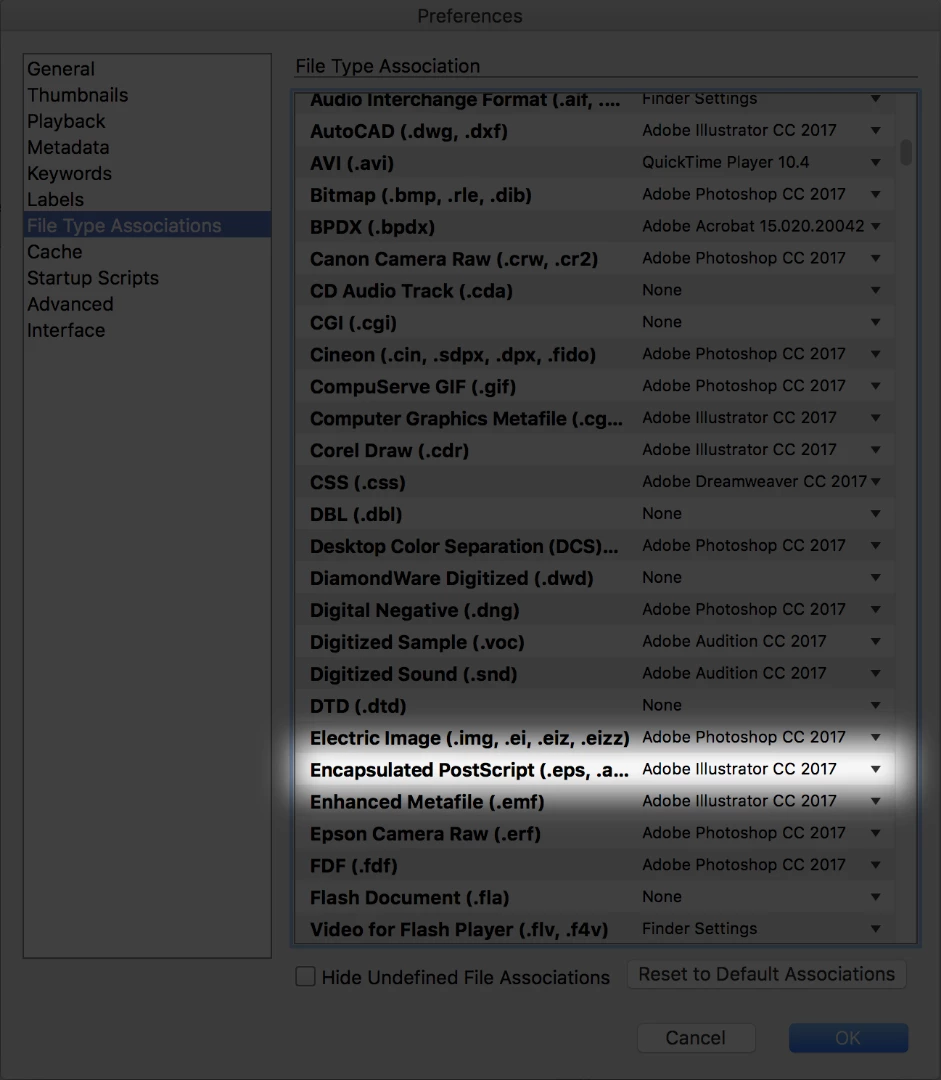Click the 'Epson Camera Raw (.erf)' label
Image resolution: width=941 pixels, height=1080 pixels.
click(x=425, y=833)
